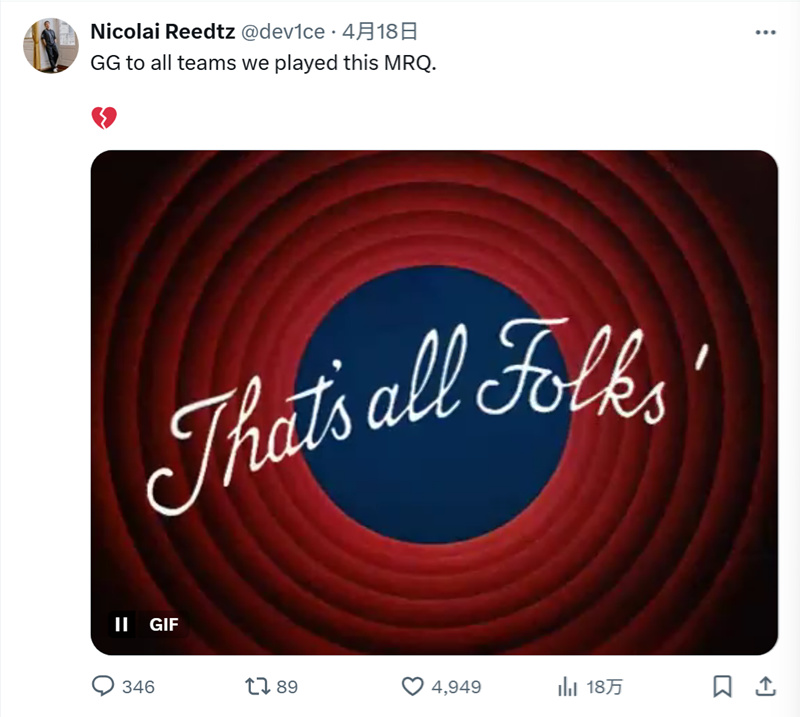Like the tweet with the heart icon
The width and height of the screenshot is (800, 717).
(x=412, y=686)
